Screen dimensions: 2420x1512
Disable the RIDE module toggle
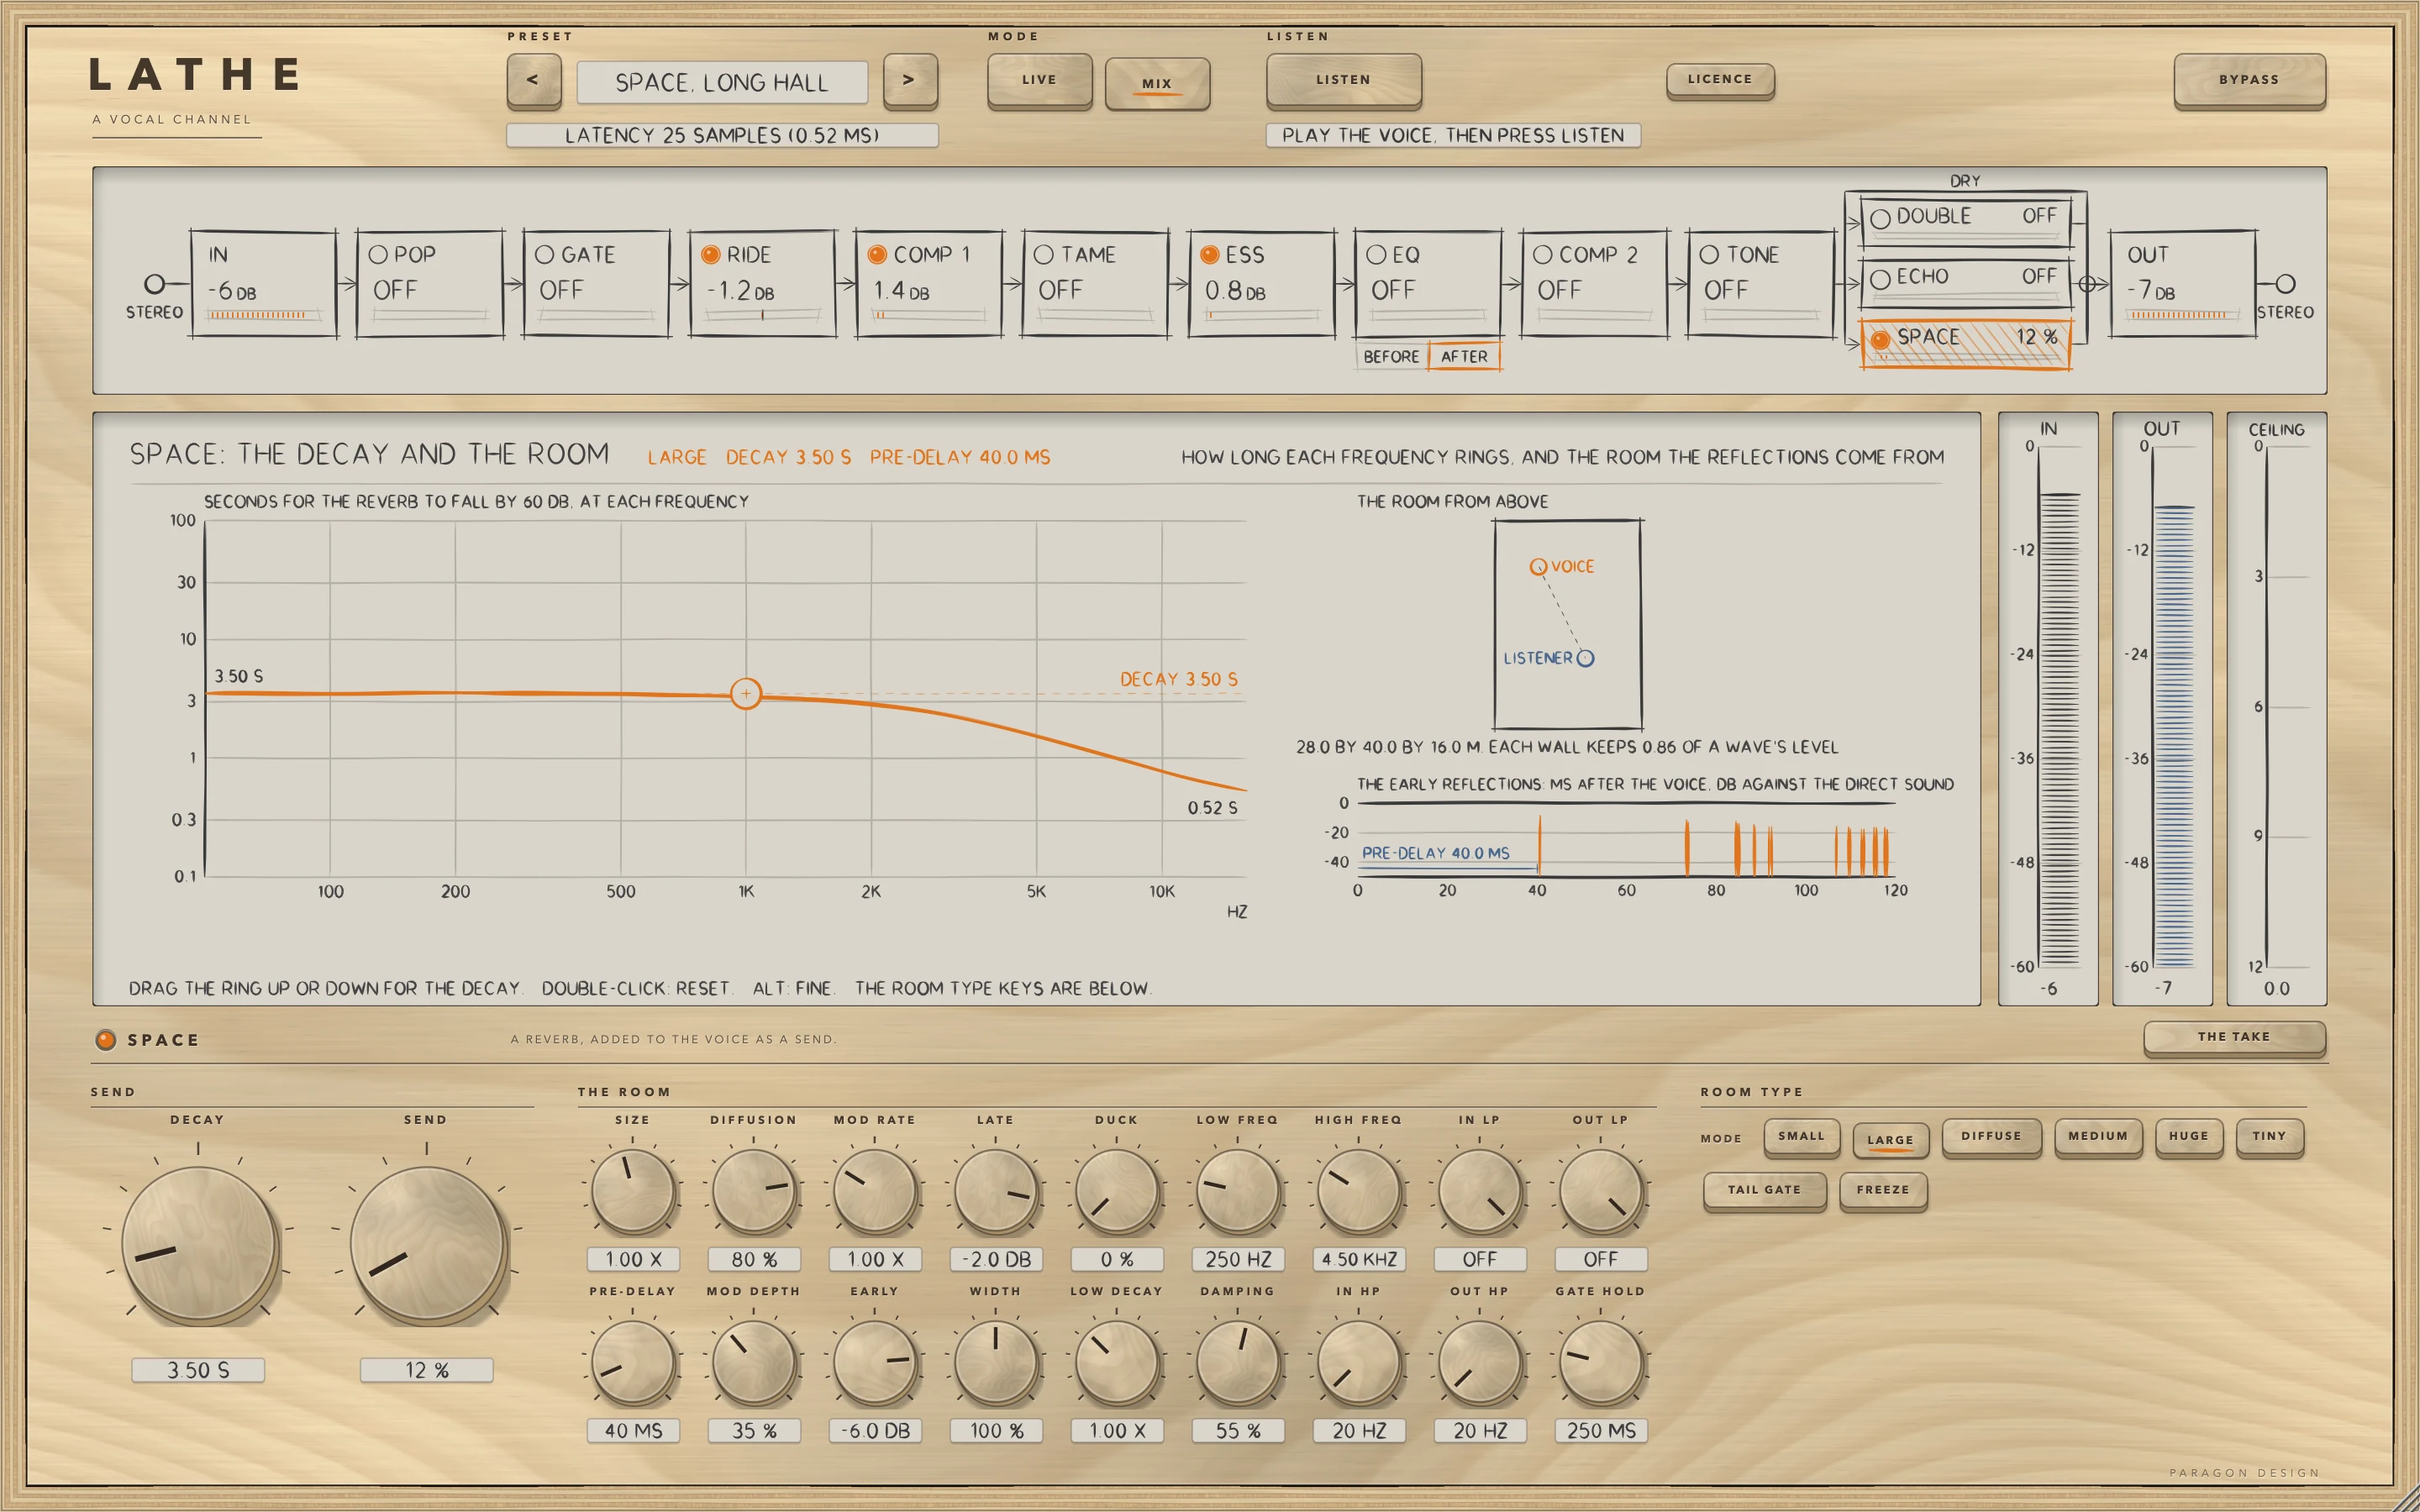pyautogui.click(x=711, y=255)
